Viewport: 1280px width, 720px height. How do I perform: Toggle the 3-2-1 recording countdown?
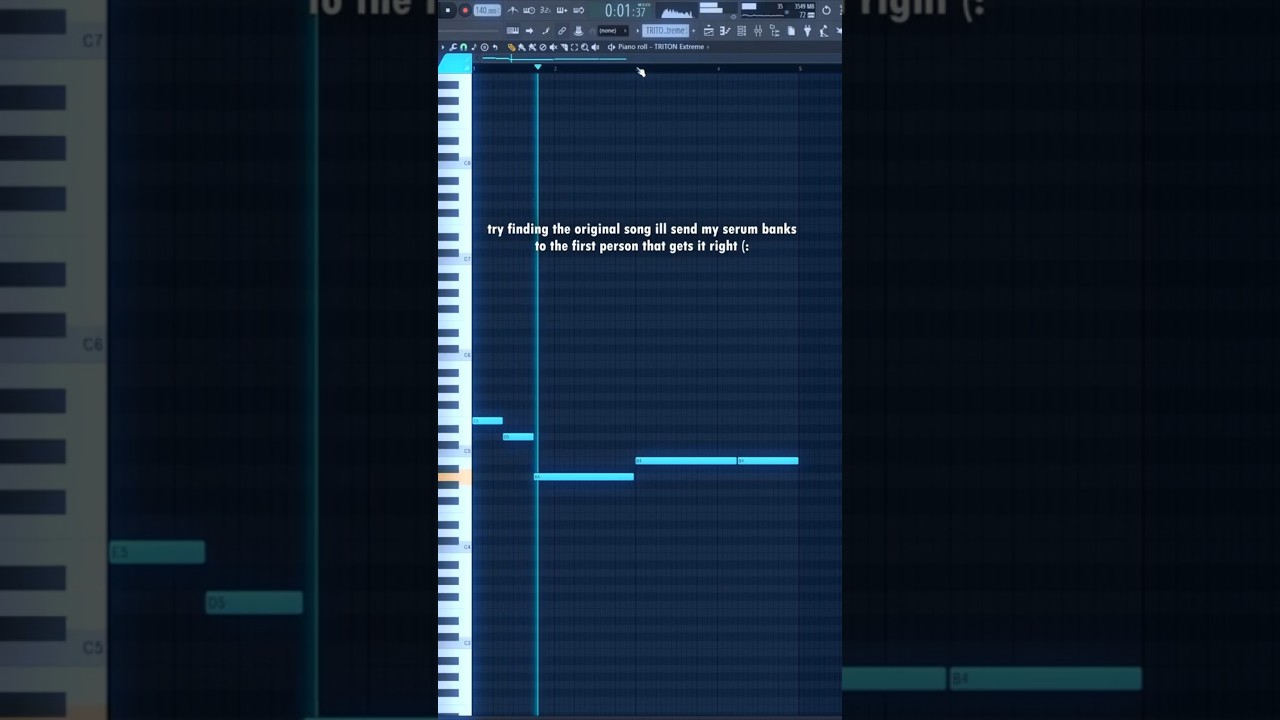point(546,10)
